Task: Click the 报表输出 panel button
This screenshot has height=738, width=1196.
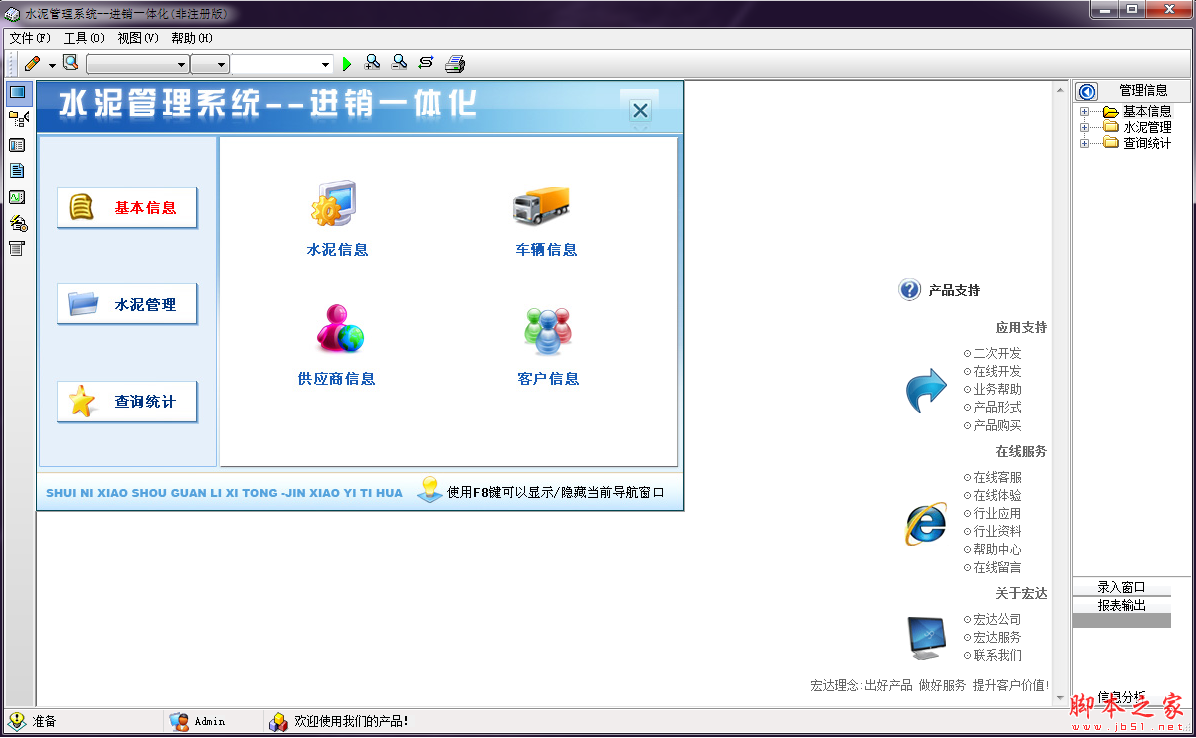Action: click(1121, 606)
